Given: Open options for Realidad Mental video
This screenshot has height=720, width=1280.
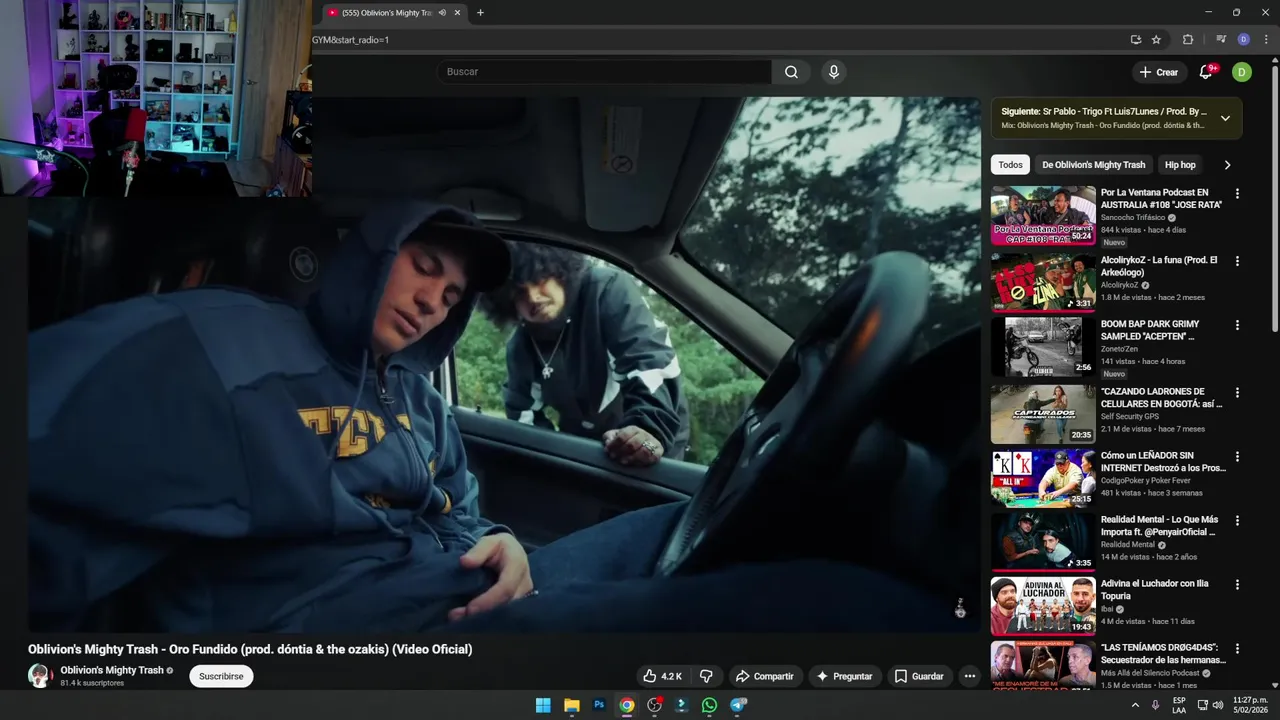Looking at the screenshot, I should pos(1237,521).
